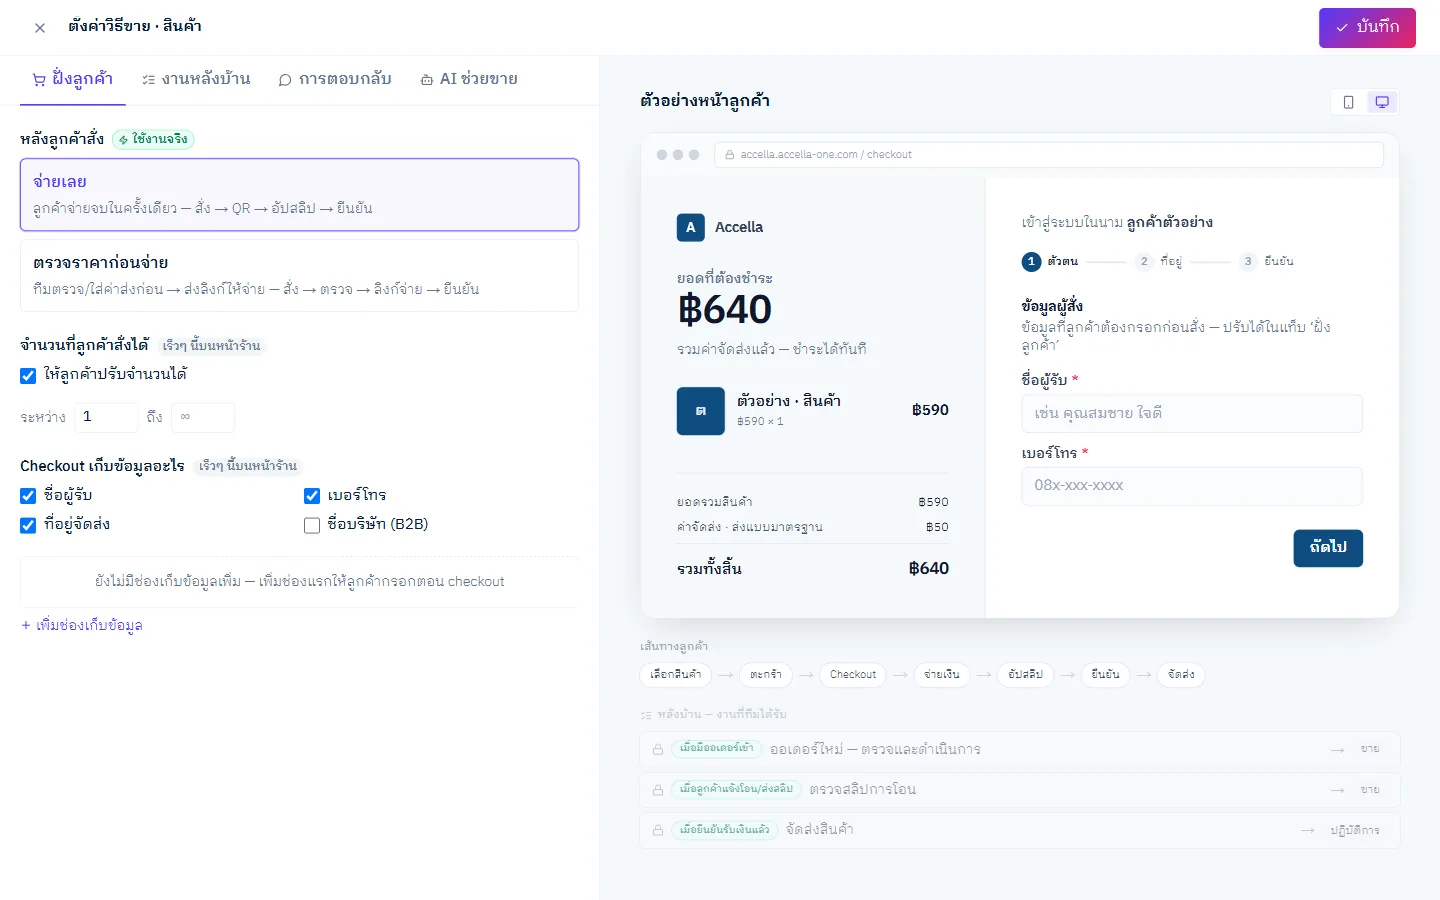This screenshot has height=900, width=1440.
Task: Click lock icon on จัดส่งสินค้า row
Action: click(x=658, y=829)
